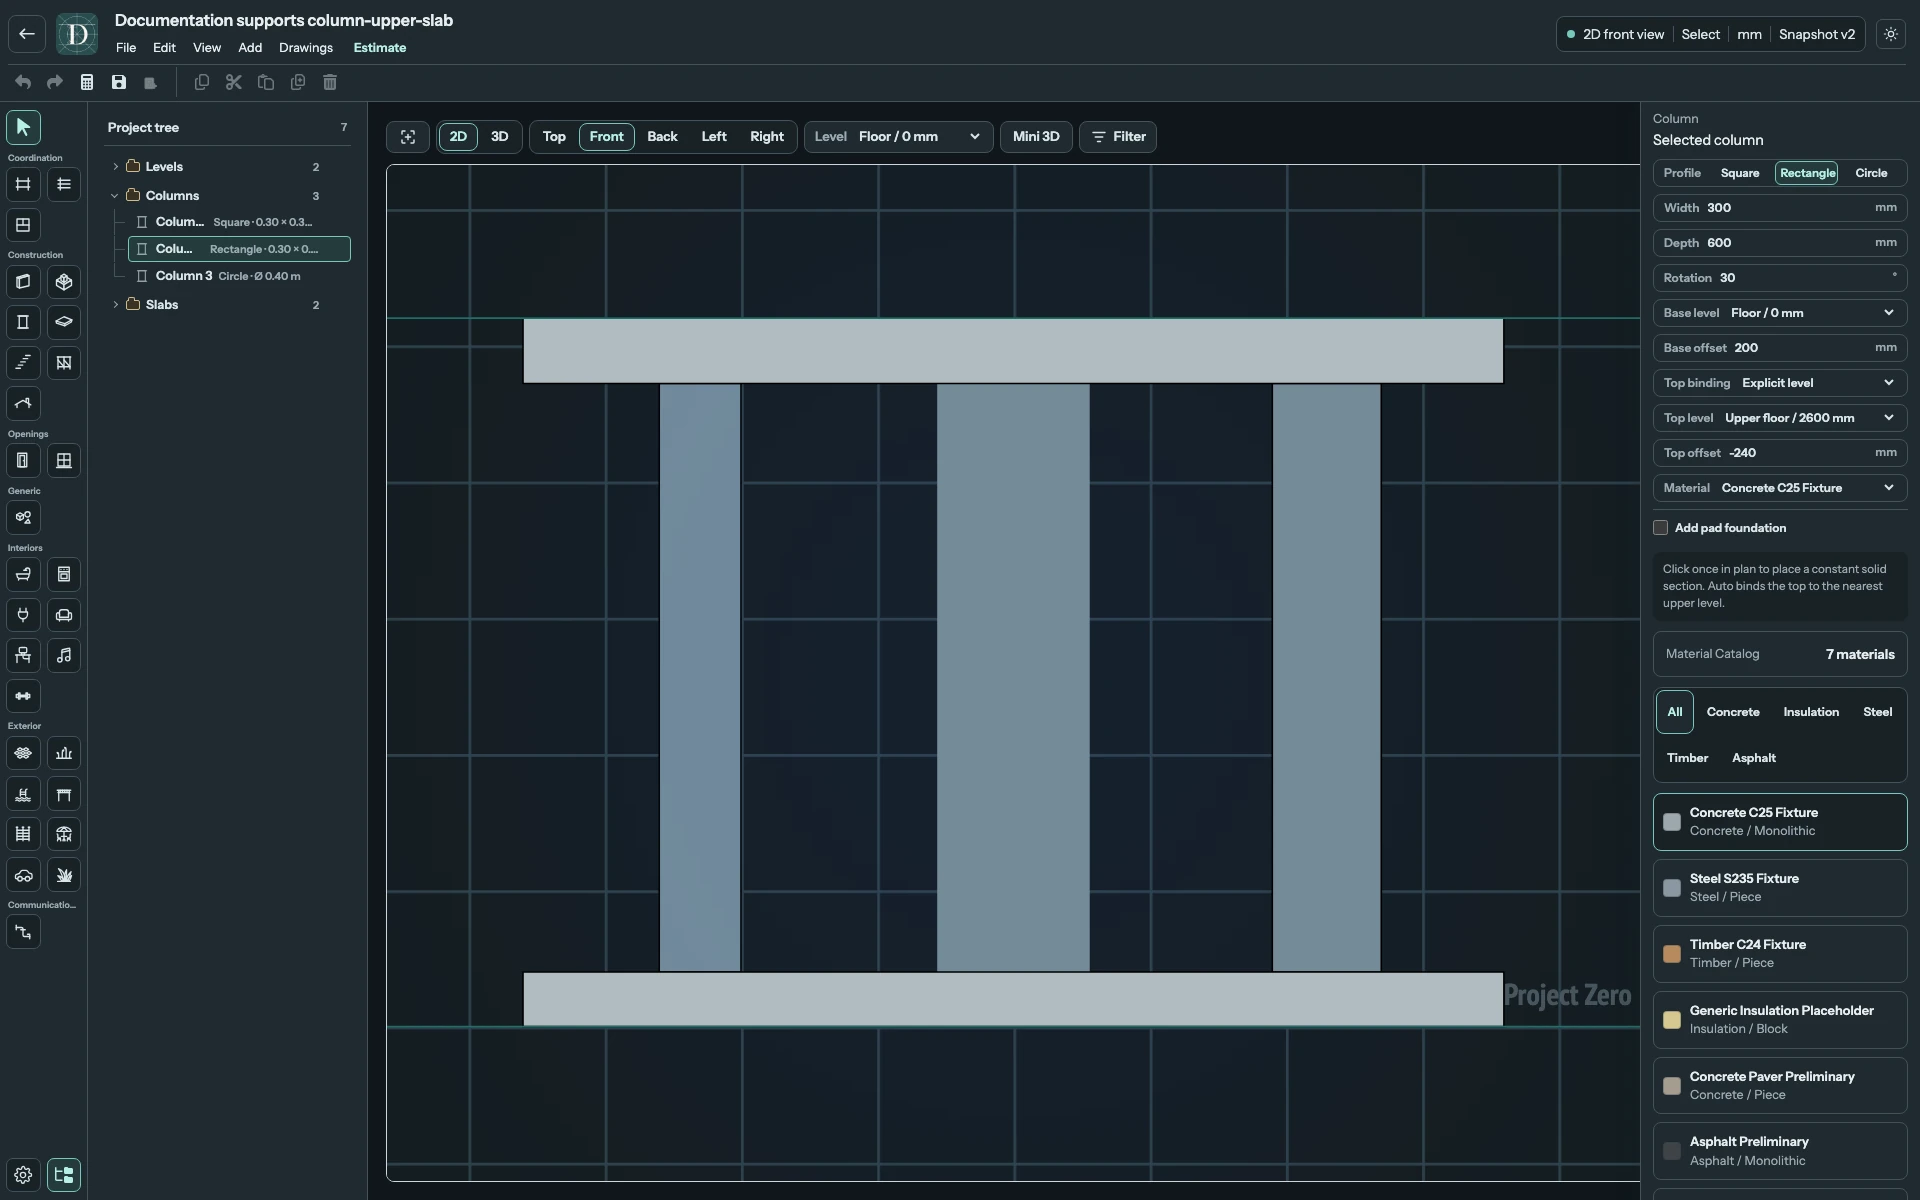The width and height of the screenshot is (1920, 1200).
Task: Open the Top binding dropdown
Action: pos(1780,383)
